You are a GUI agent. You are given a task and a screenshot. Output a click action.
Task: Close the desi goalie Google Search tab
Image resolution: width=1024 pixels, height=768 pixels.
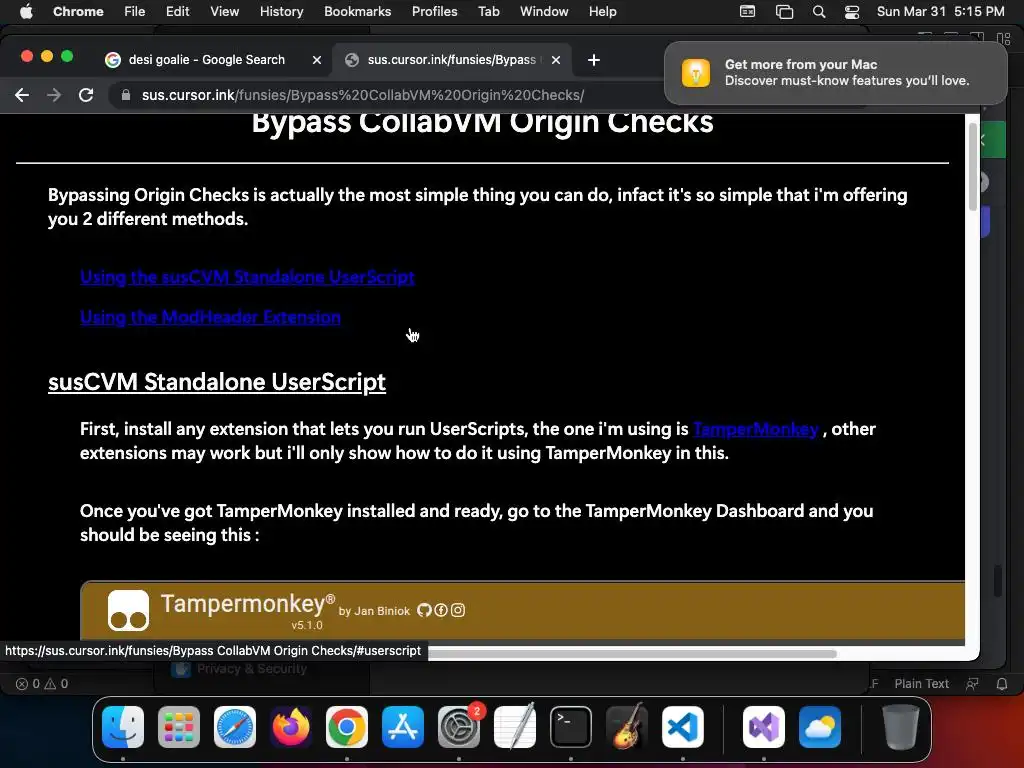317,60
